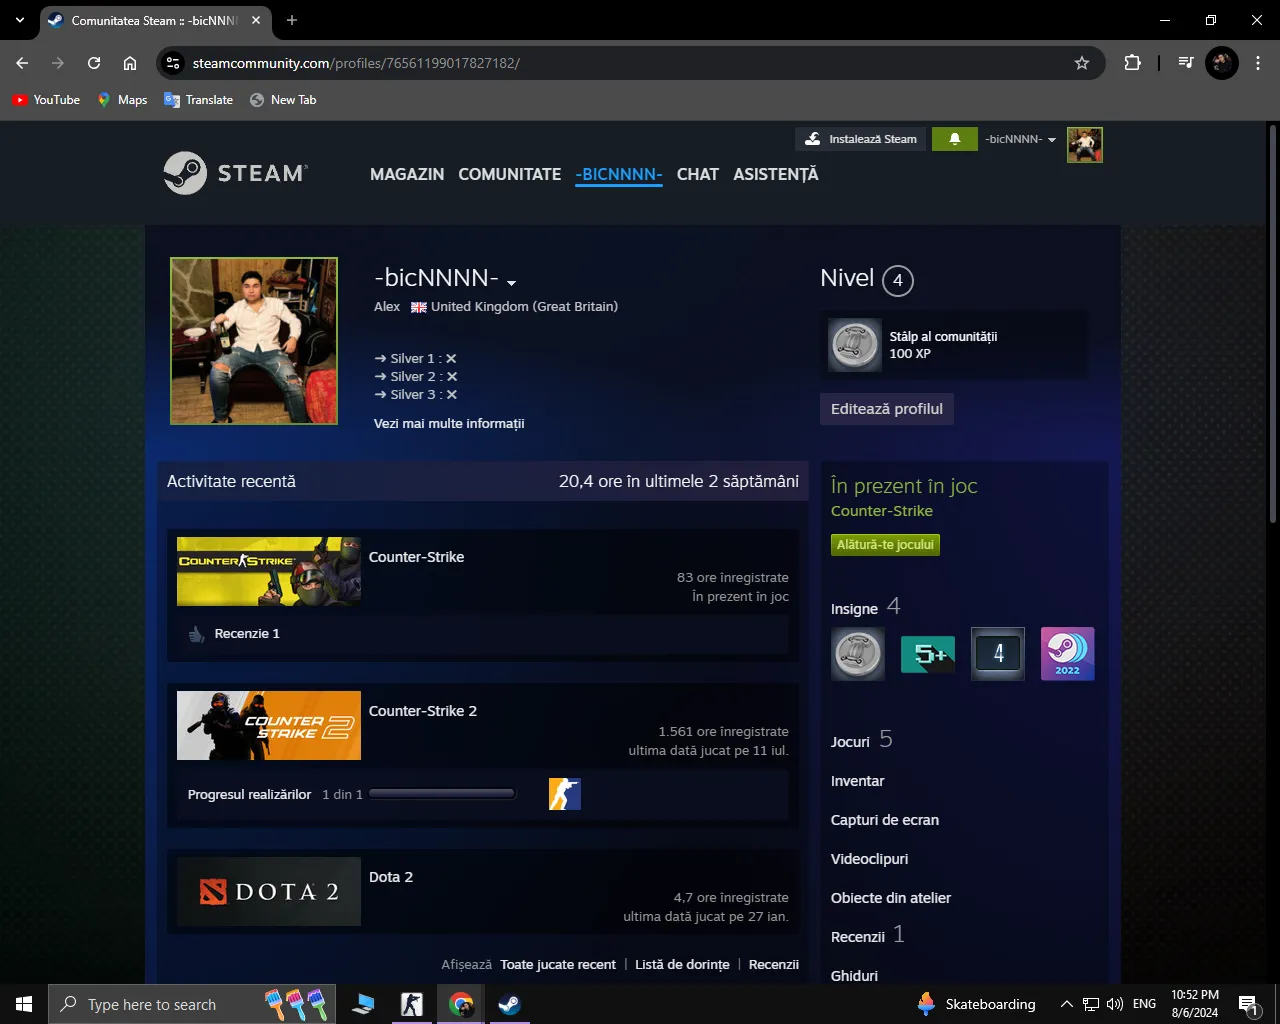This screenshot has height=1024, width=1280.
Task: Click the Counter-Strike game banner
Action: pyautogui.click(x=269, y=572)
